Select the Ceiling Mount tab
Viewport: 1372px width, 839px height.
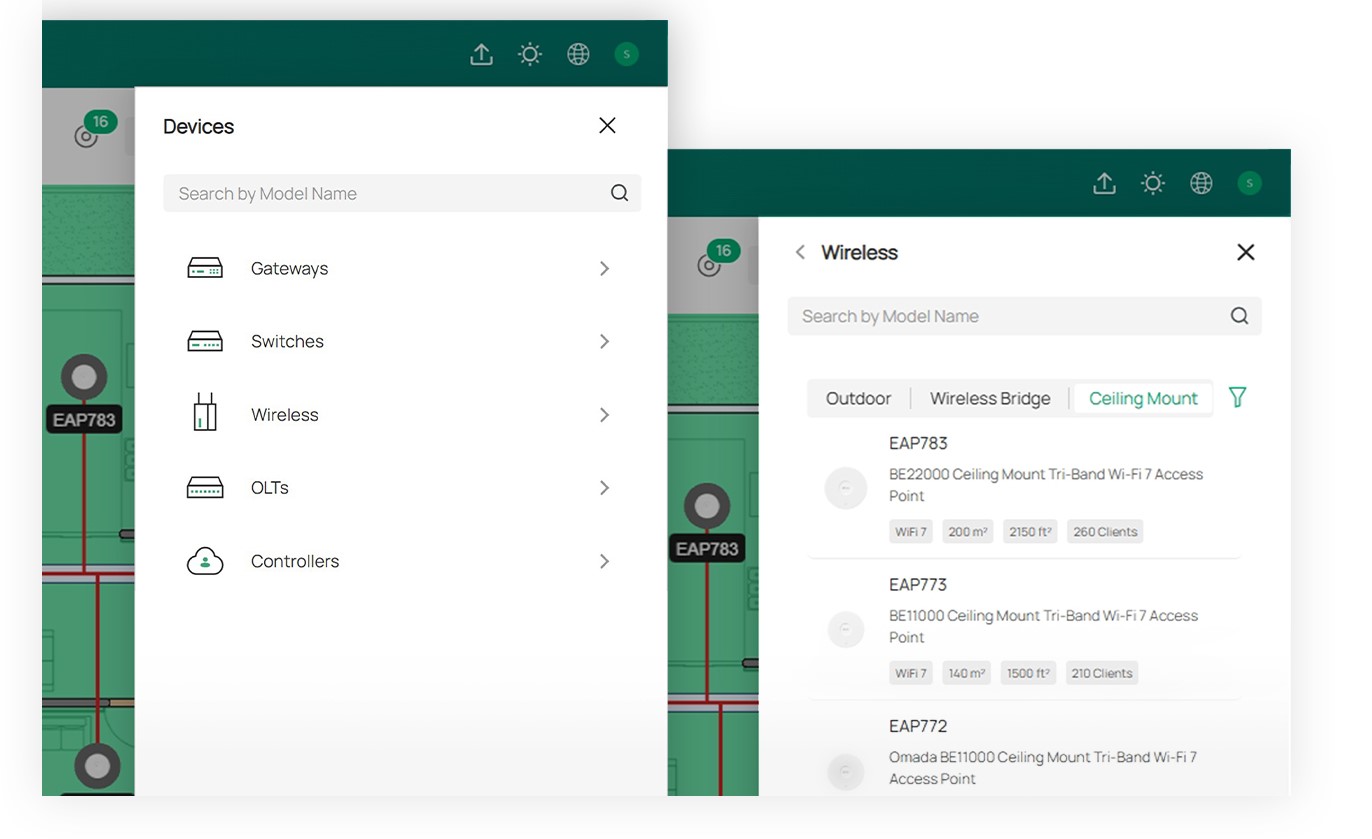(x=1142, y=399)
